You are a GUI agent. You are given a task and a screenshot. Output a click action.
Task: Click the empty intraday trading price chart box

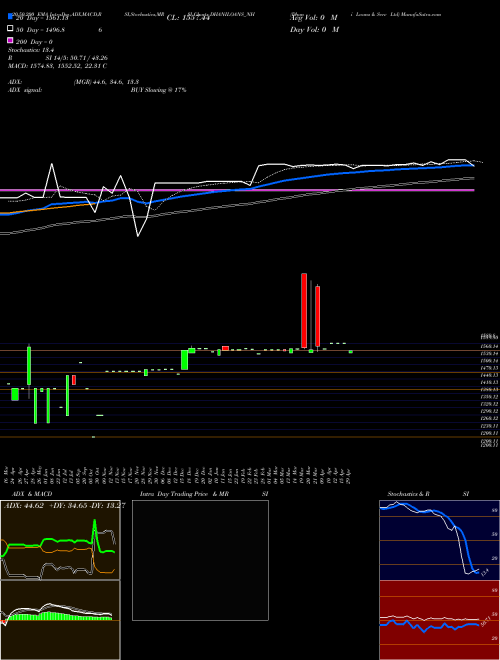click(x=200, y=560)
